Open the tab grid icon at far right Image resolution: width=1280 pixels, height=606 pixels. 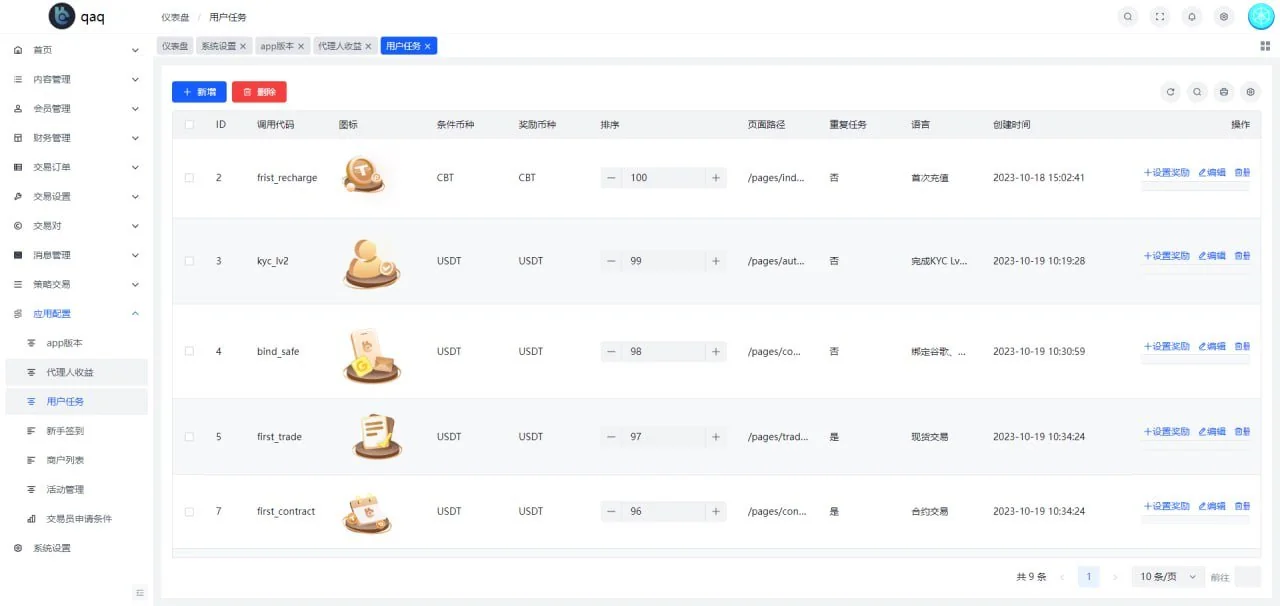1265,46
